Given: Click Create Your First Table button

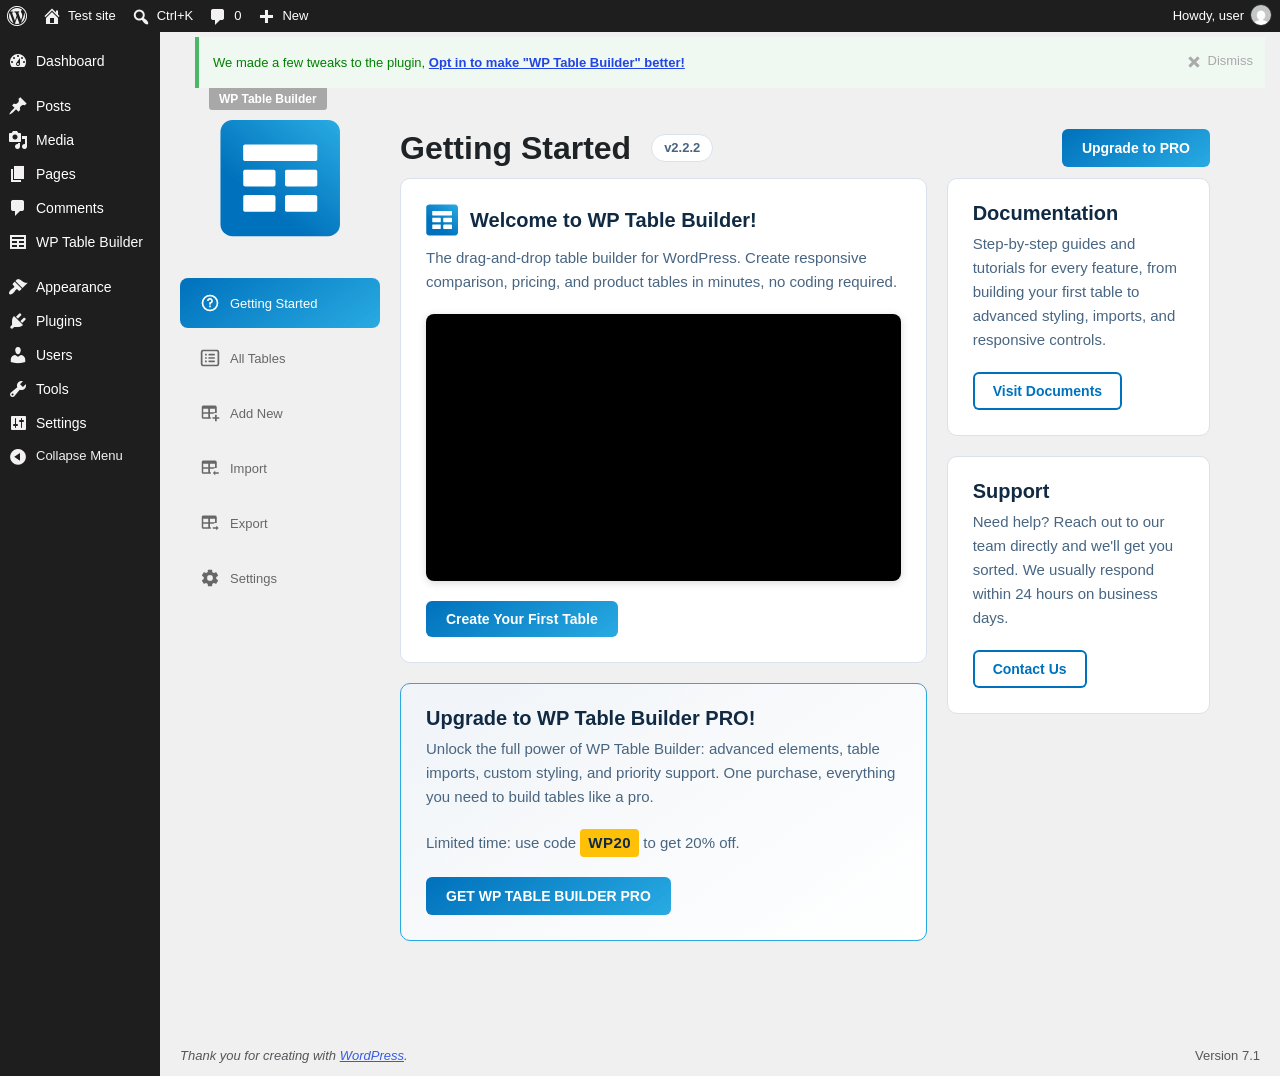Looking at the screenshot, I should pos(522,619).
